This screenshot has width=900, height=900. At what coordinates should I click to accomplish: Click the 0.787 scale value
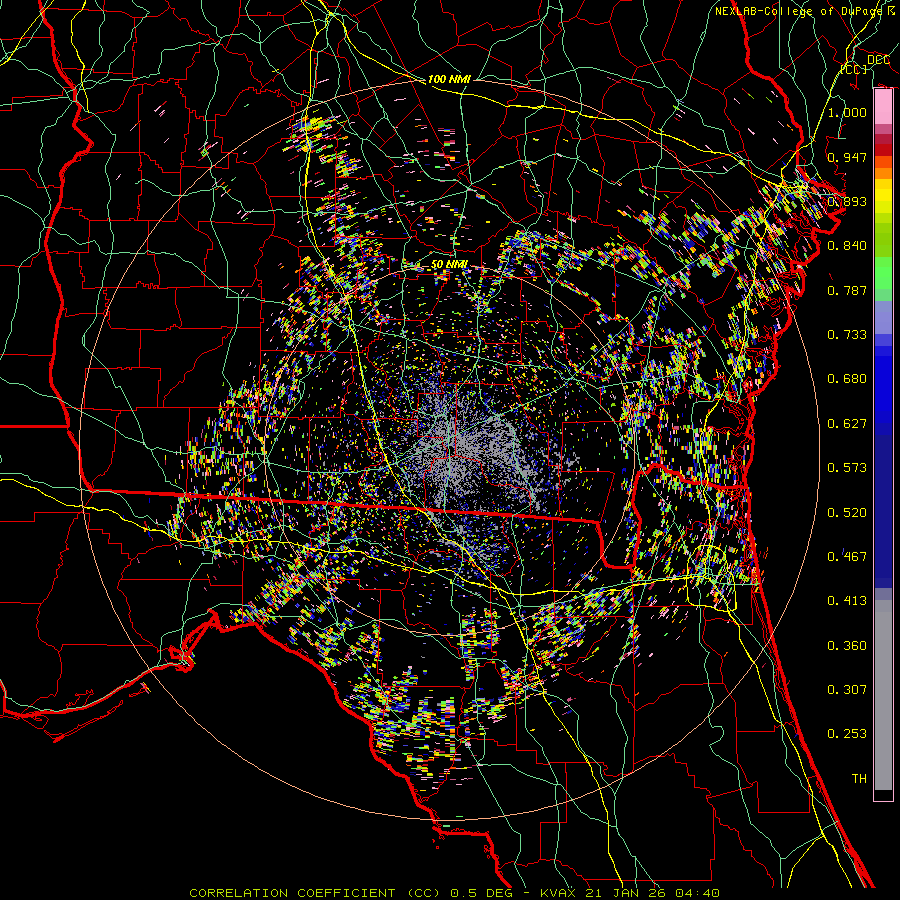(847, 290)
